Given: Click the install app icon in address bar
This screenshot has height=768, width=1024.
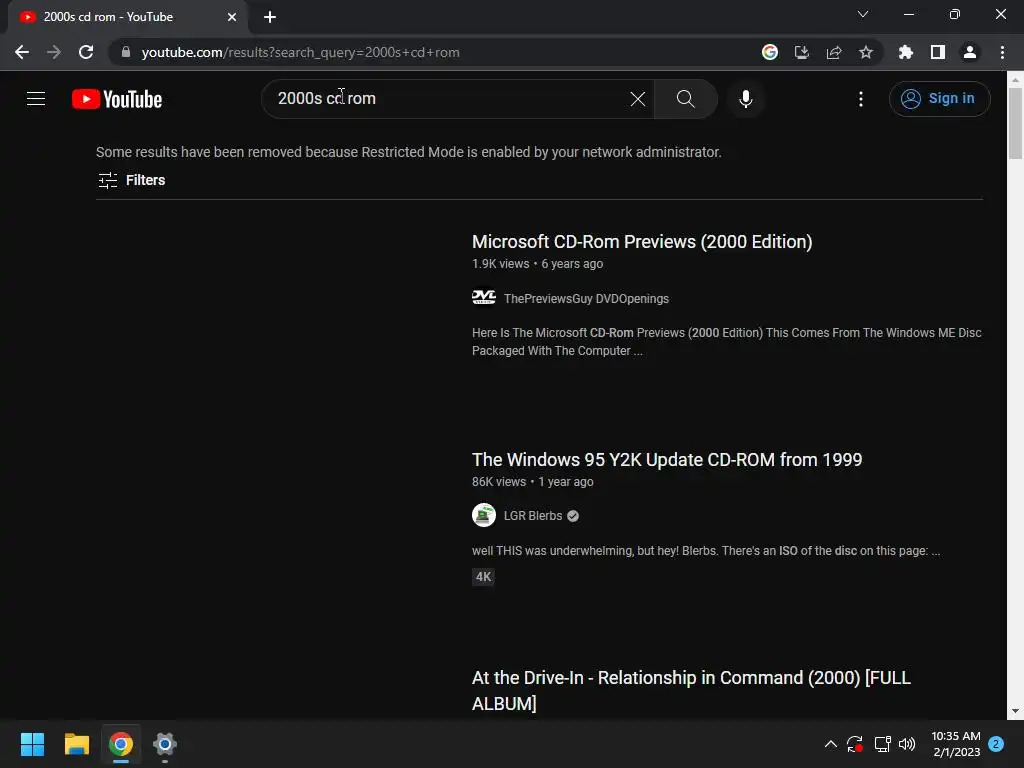Looking at the screenshot, I should [x=801, y=52].
